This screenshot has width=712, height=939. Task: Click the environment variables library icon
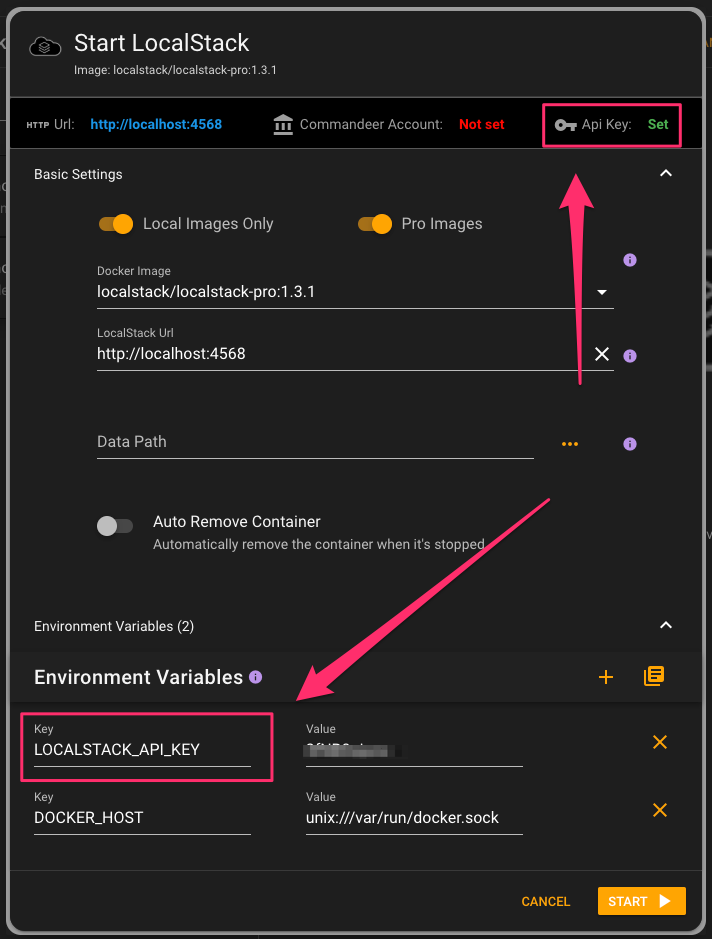654,676
